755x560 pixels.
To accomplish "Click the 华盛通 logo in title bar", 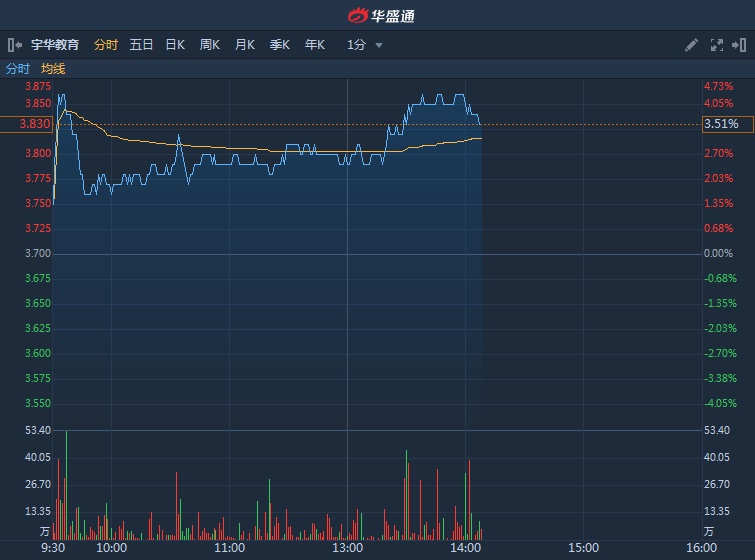I will (x=380, y=15).
